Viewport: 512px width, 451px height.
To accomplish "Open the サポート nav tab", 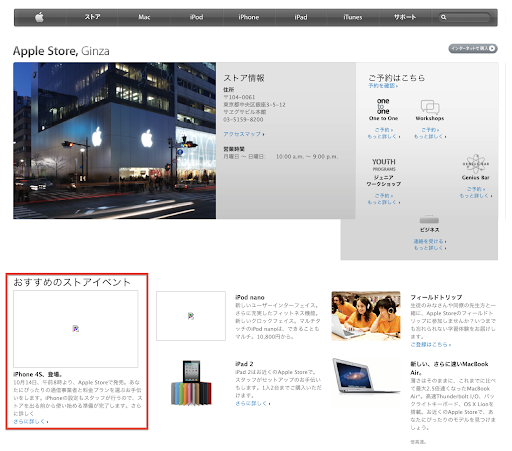I will point(405,17).
